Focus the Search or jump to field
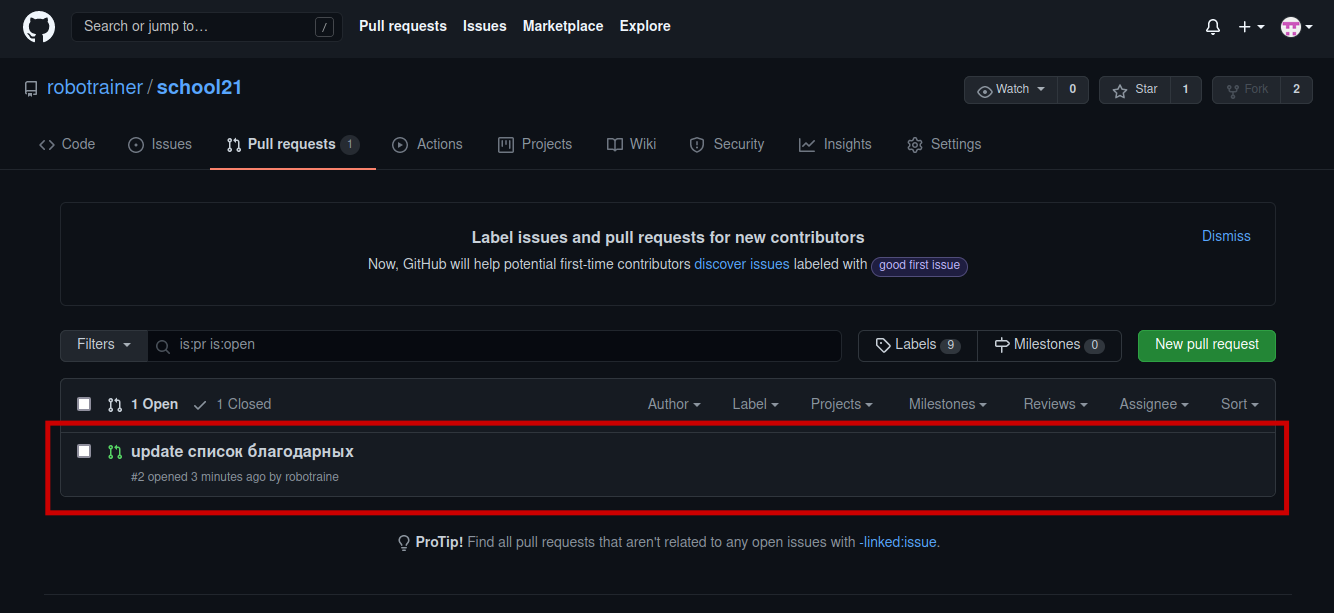Screen dimensions: 1334x613 207,27
